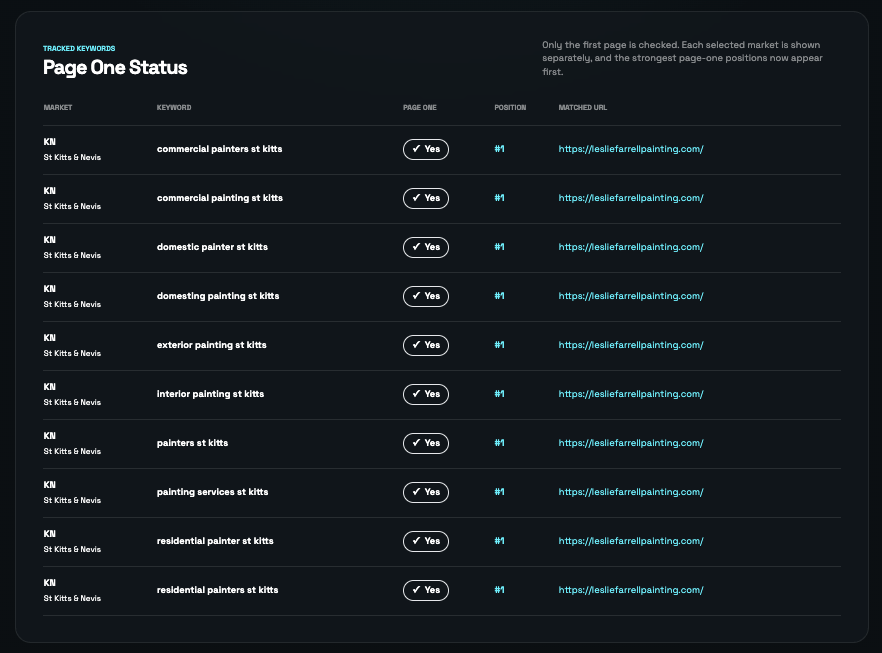
Task: Toggle the Yes pill on the painters st kitts row
Action: [425, 443]
